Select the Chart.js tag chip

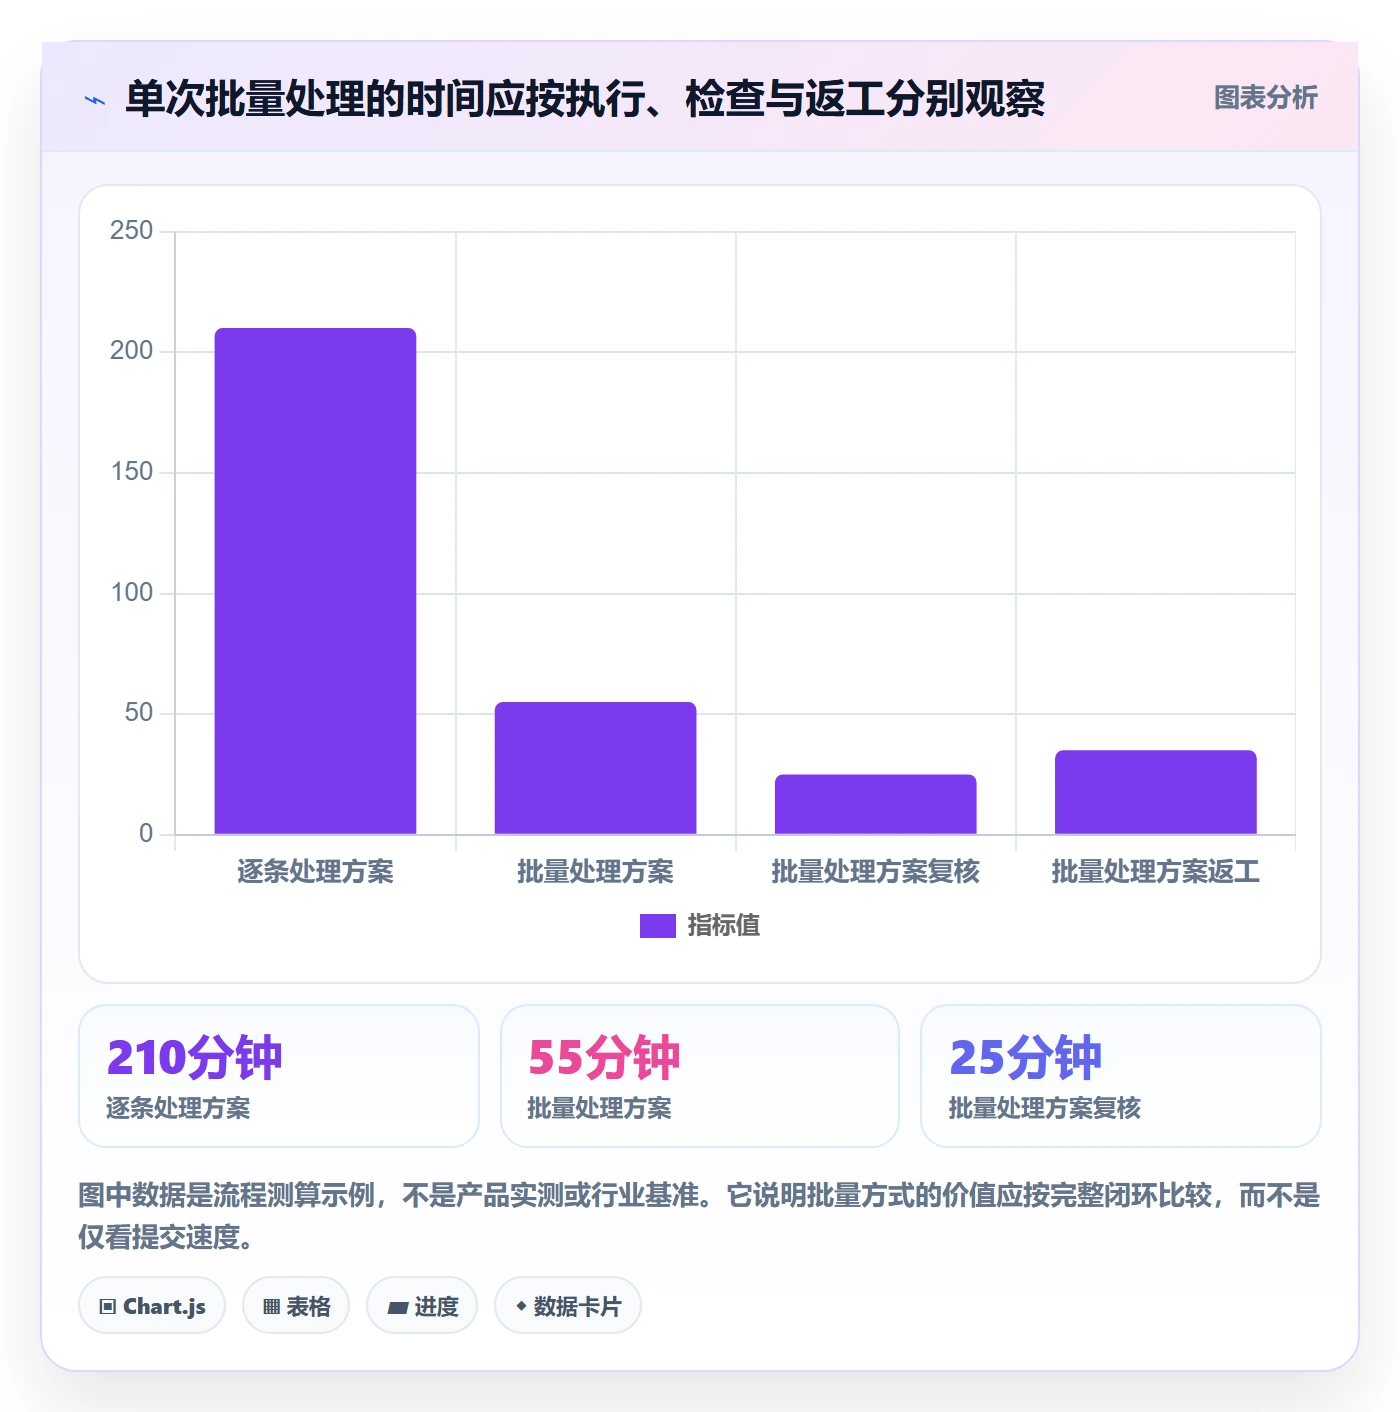click(152, 1305)
